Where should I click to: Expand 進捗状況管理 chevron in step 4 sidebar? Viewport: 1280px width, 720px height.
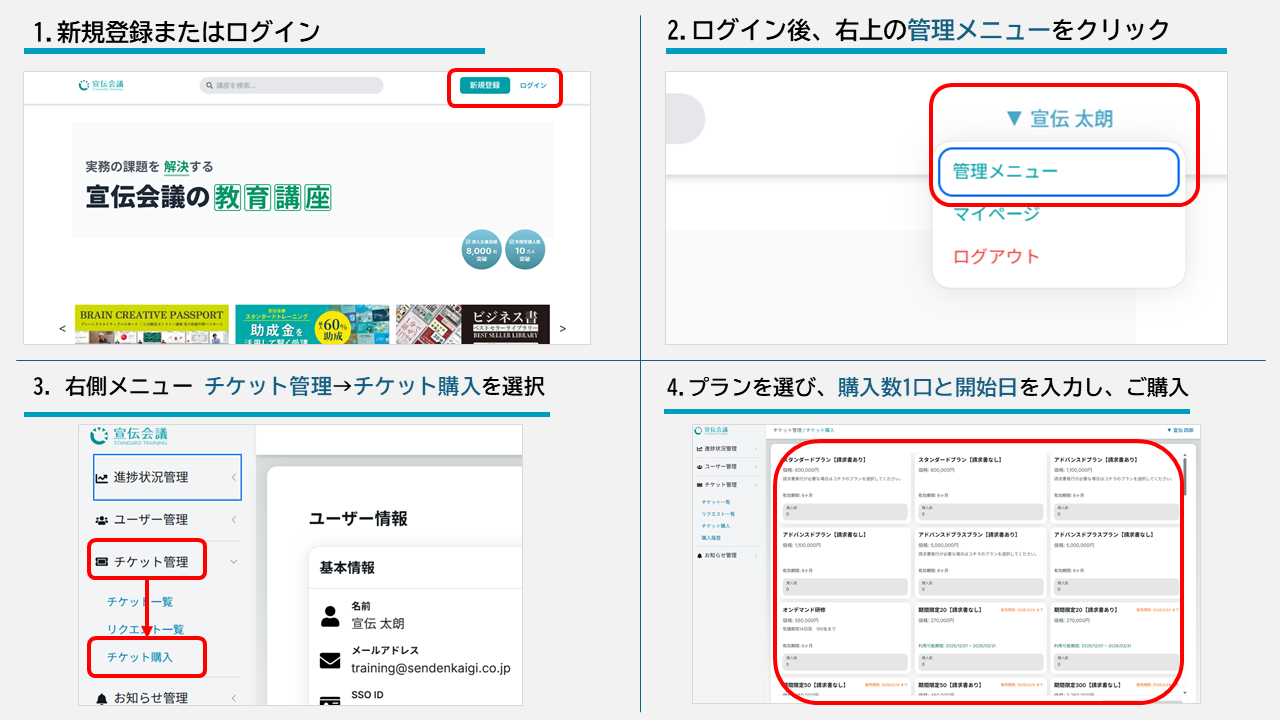[758, 449]
